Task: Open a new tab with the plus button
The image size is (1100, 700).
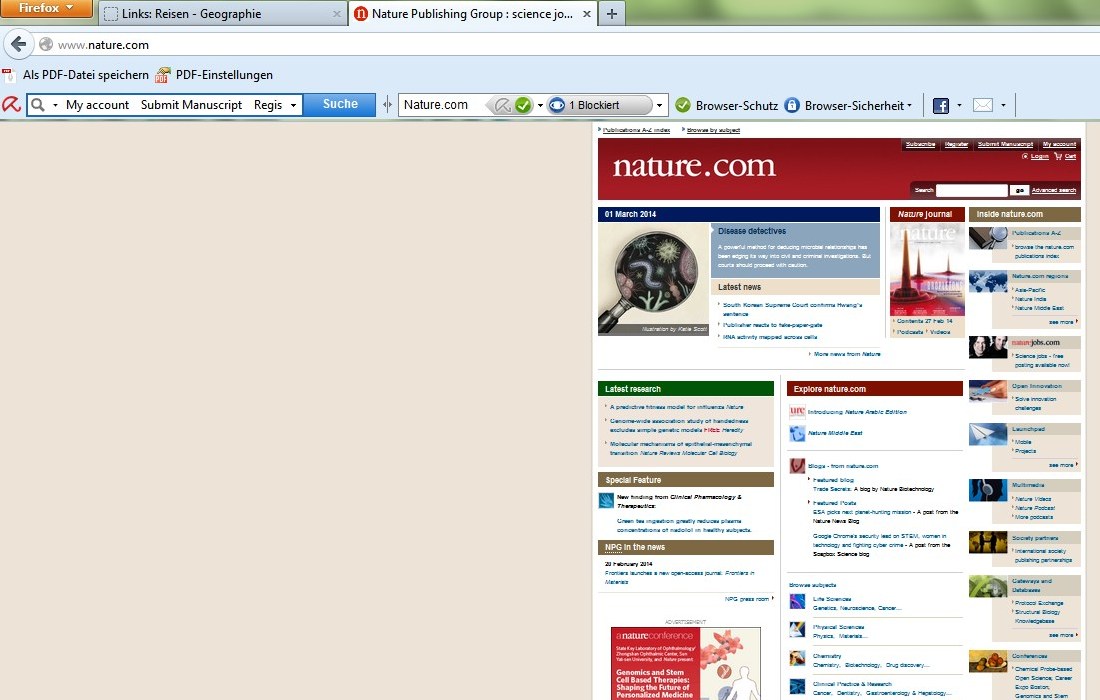Action: (612, 14)
